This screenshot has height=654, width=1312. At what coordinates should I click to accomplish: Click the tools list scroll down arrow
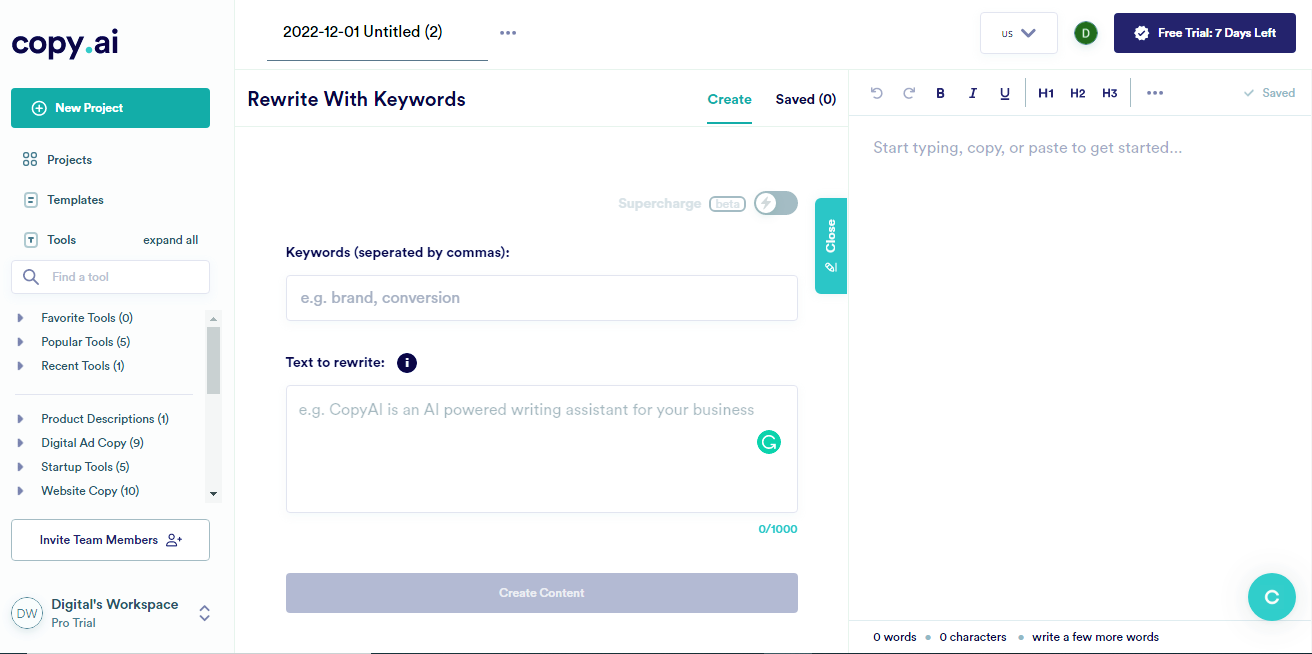[x=213, y=494]
